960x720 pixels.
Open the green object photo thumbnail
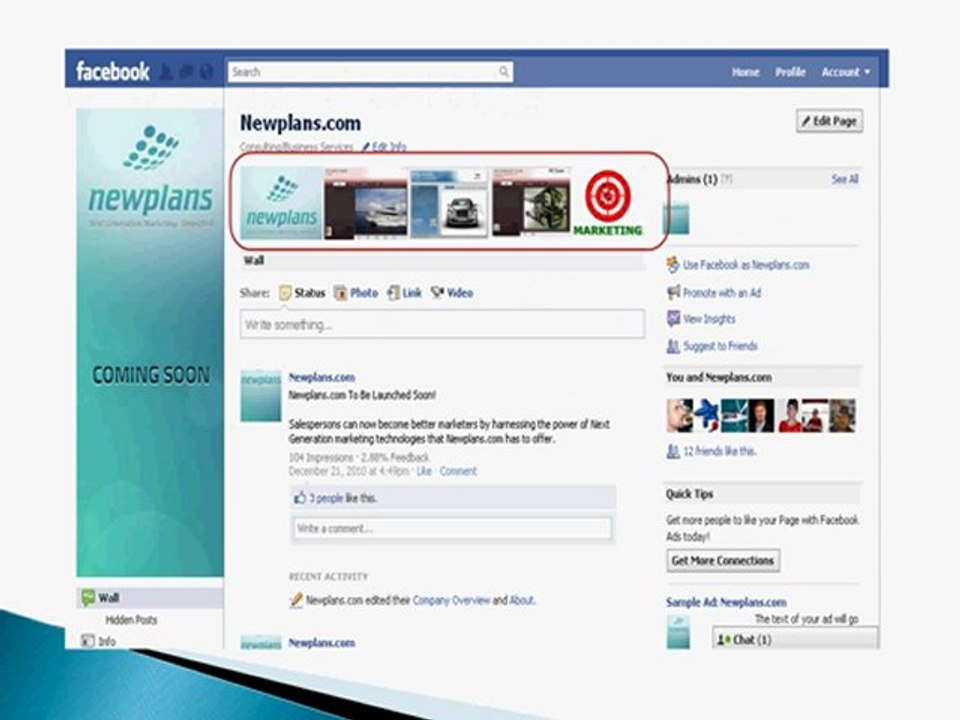[531, 203]
